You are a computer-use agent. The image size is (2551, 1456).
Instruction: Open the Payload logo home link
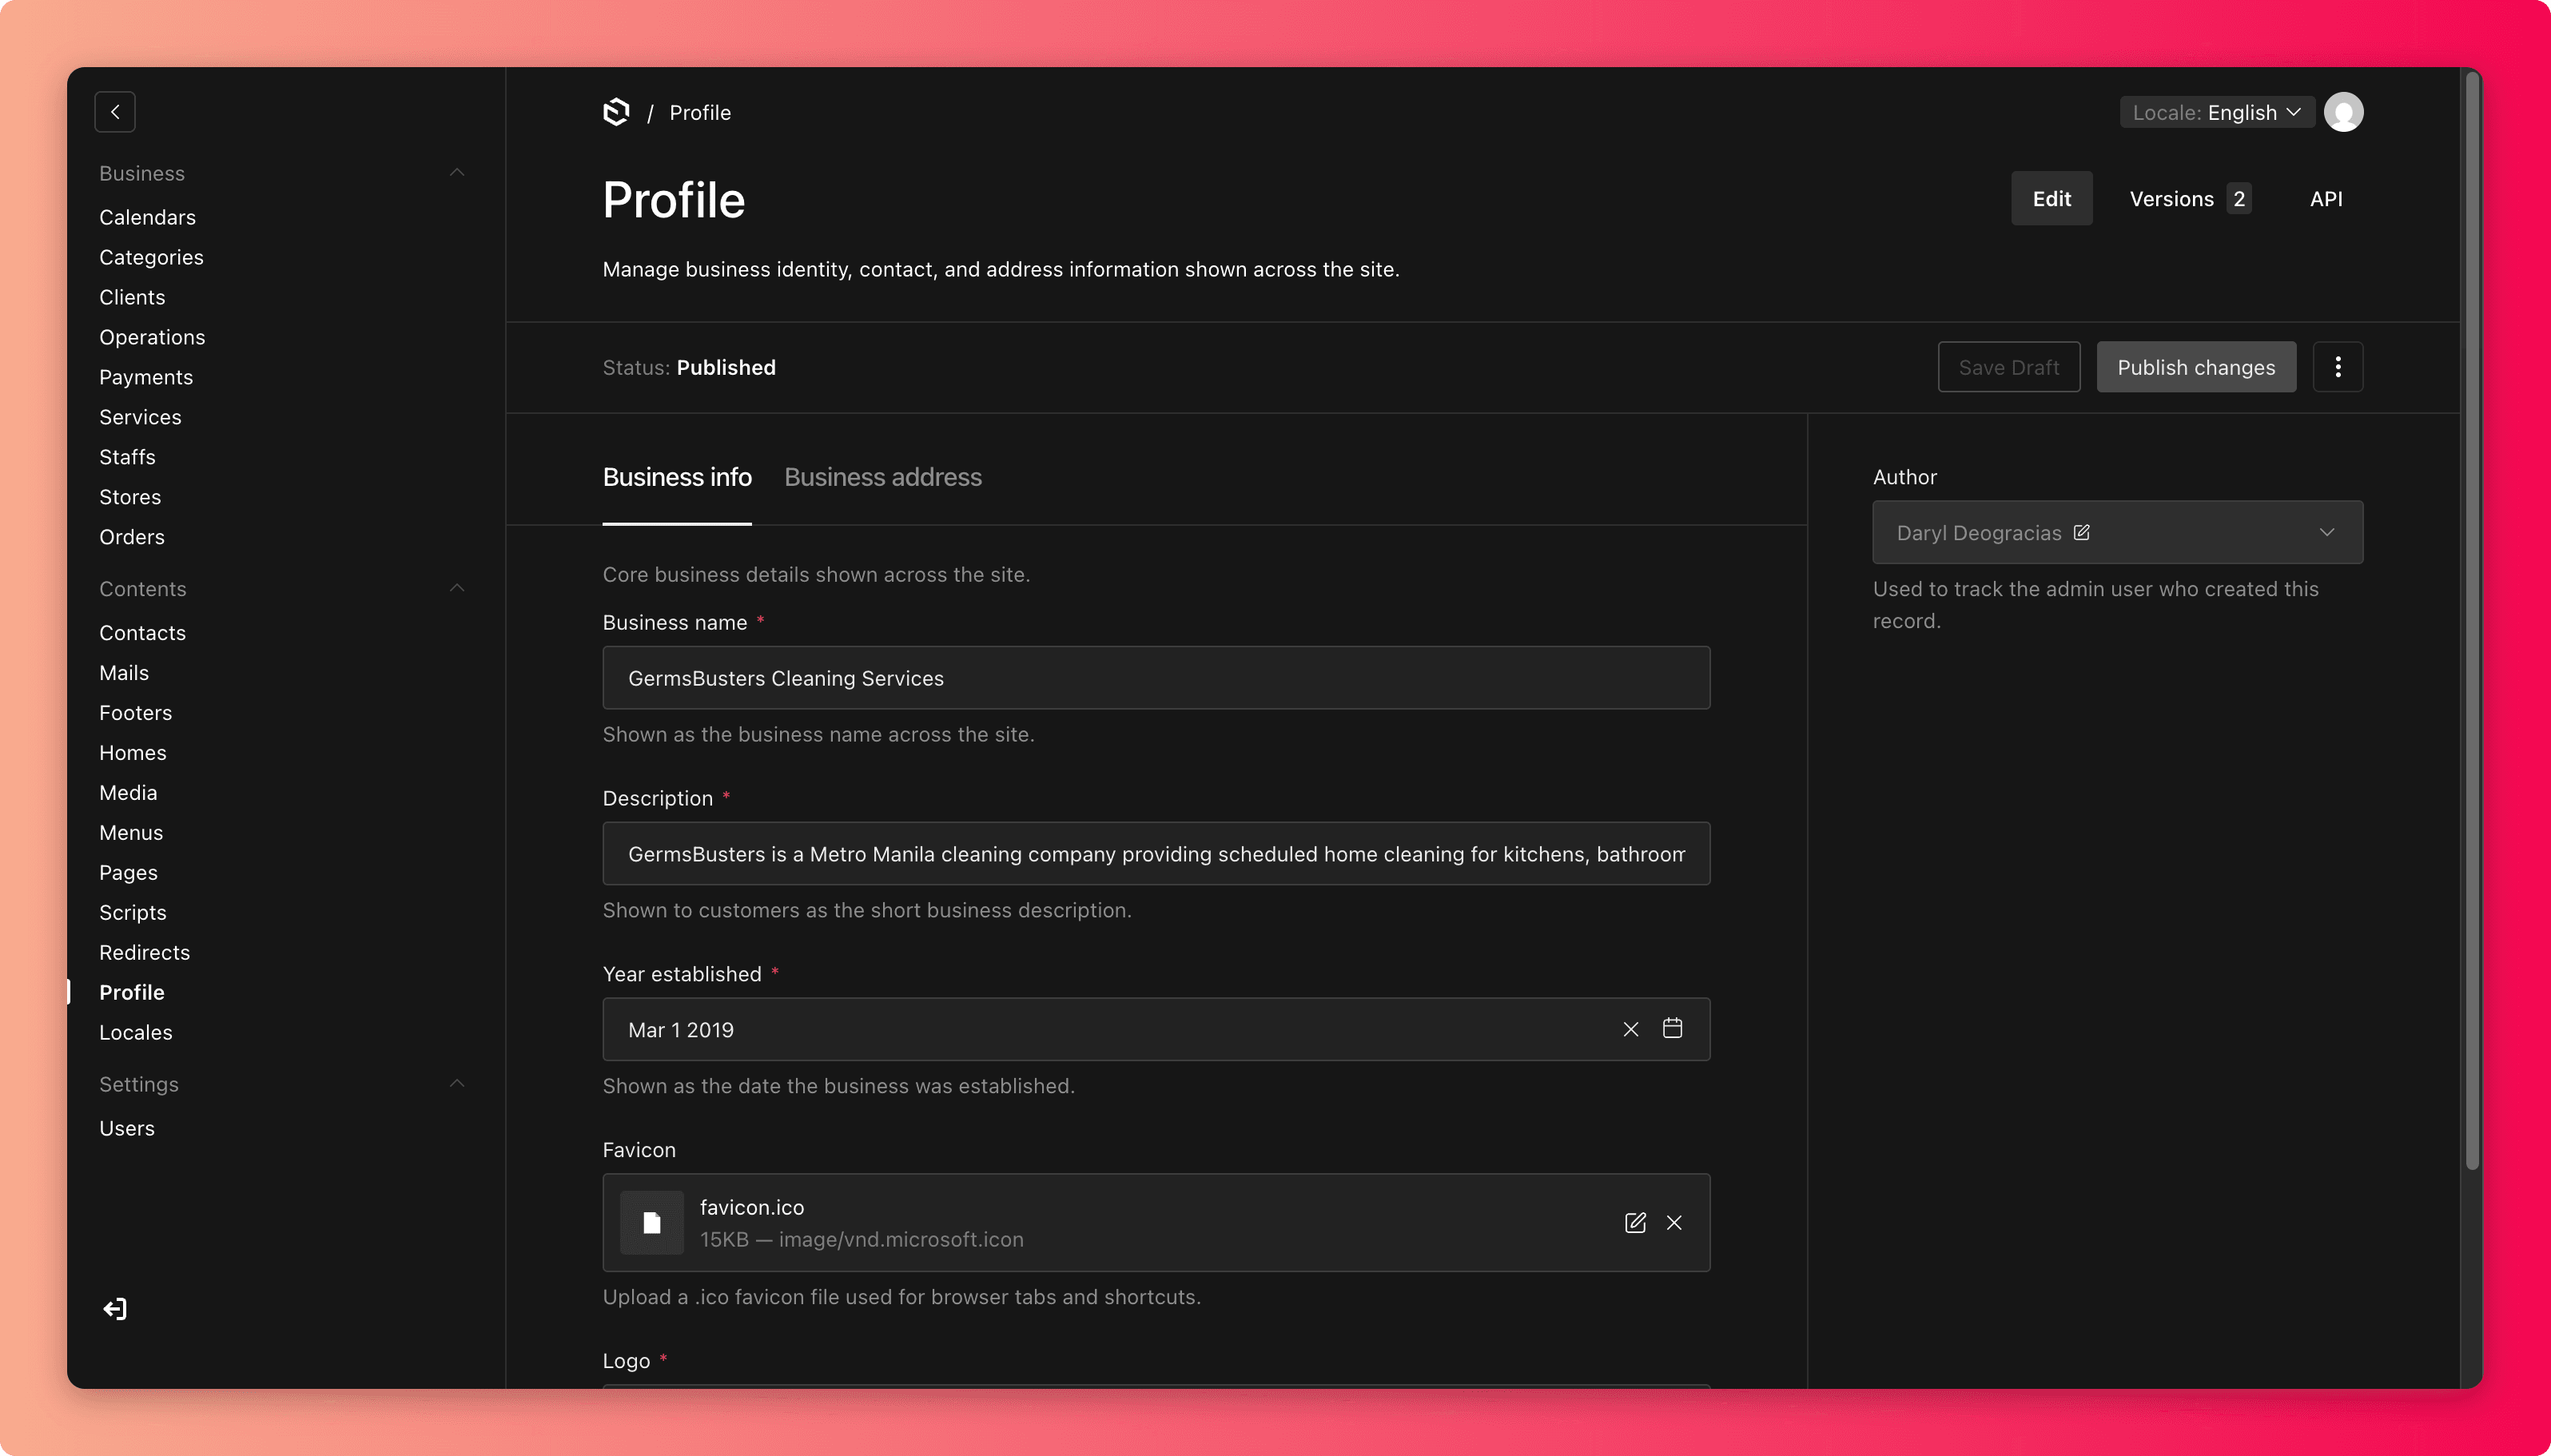point(616,112)
